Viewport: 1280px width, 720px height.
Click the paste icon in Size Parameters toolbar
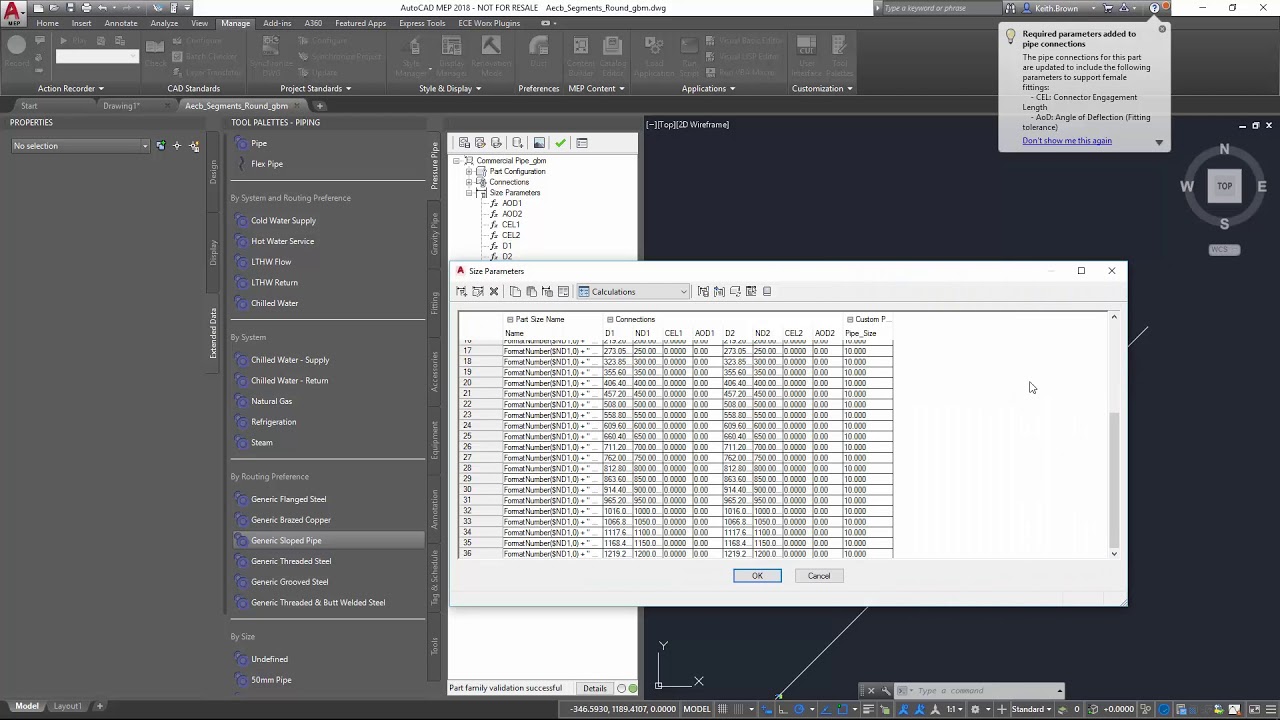pyautogui.click(x=531, y=292)
